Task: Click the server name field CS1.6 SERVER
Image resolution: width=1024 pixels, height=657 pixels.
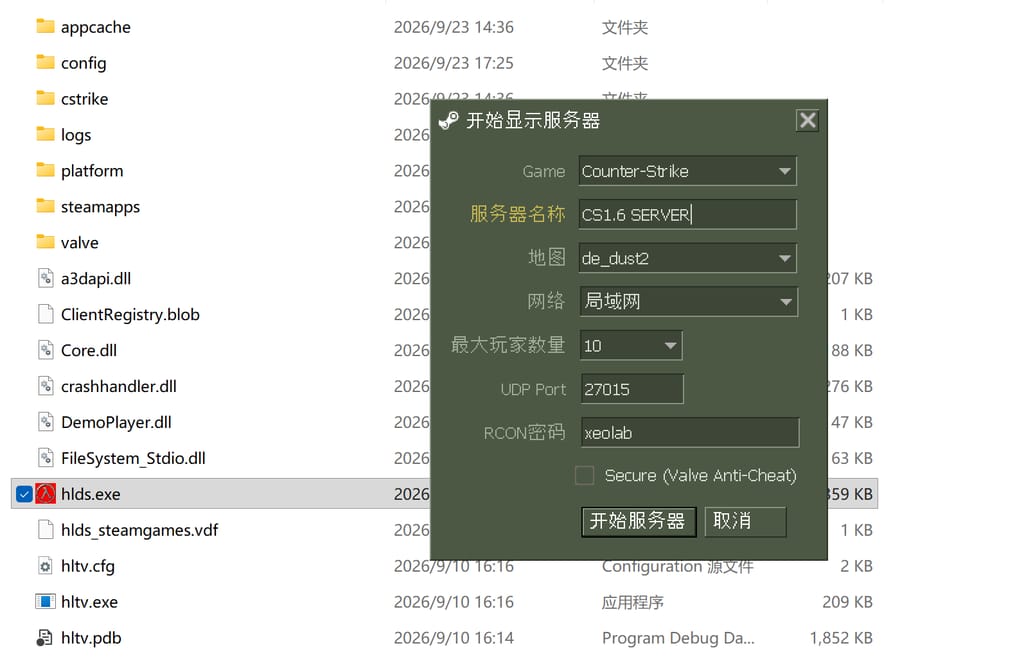Action: coord(687,214)
